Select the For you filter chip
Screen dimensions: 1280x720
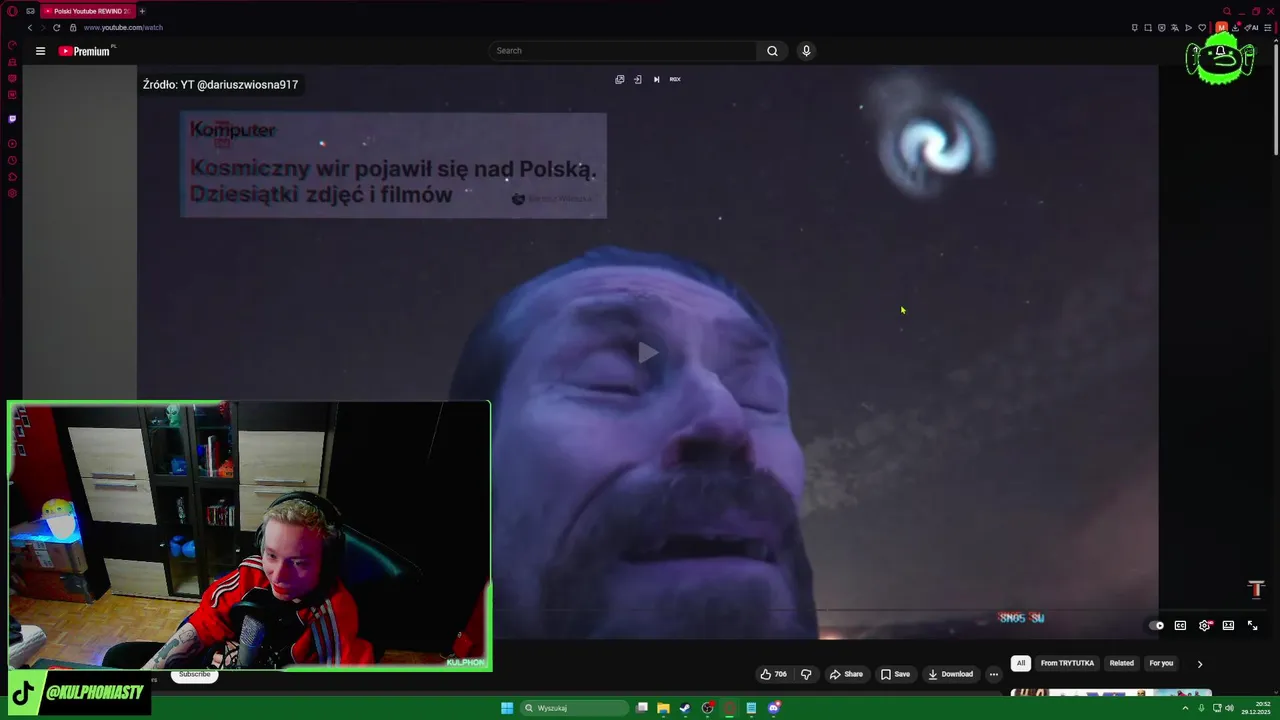tap(1161, 663)
